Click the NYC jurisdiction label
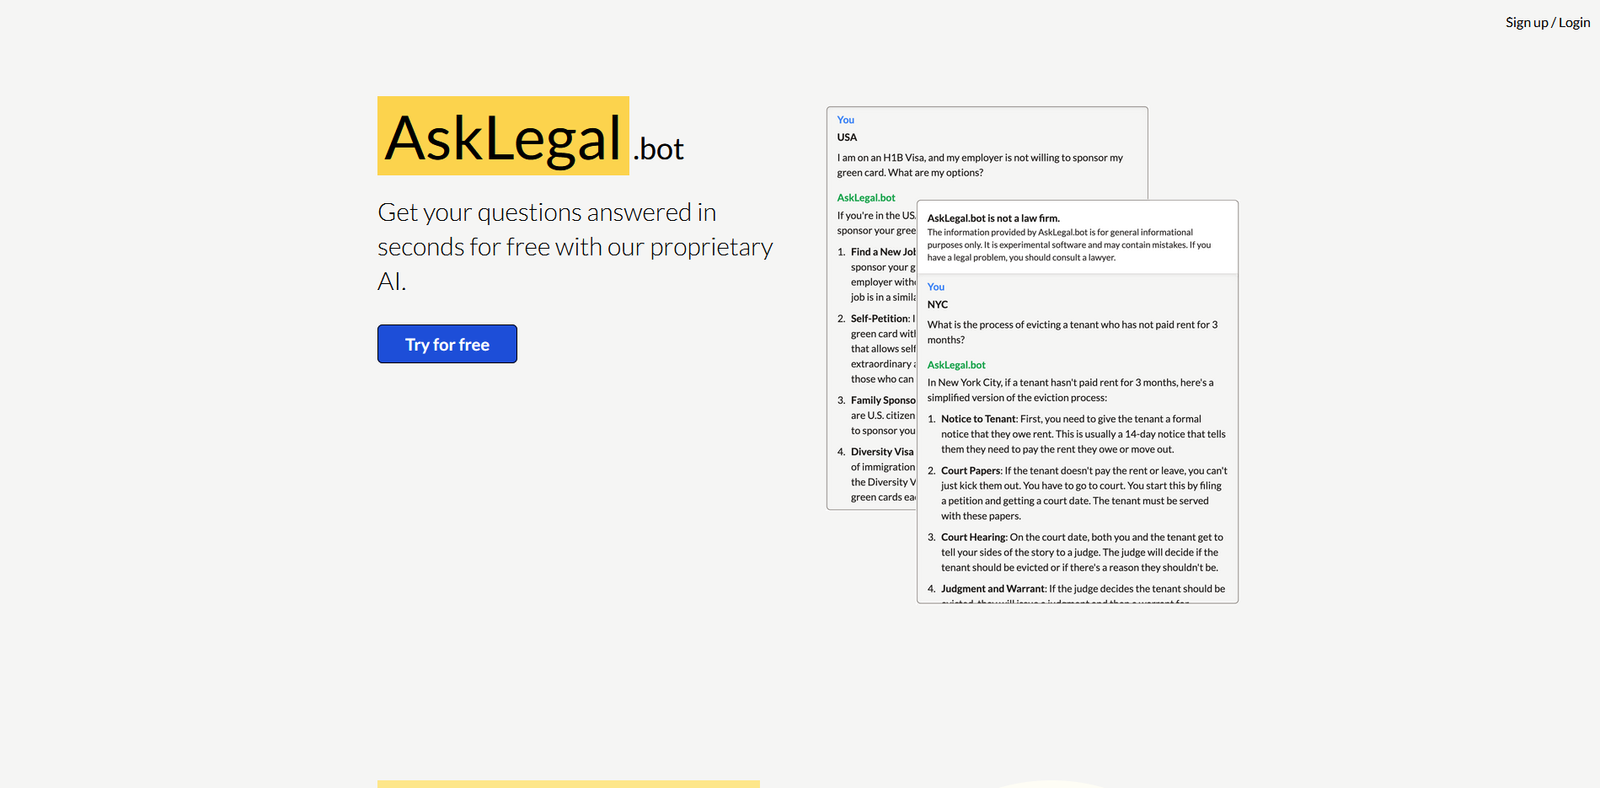 [937, 304]
